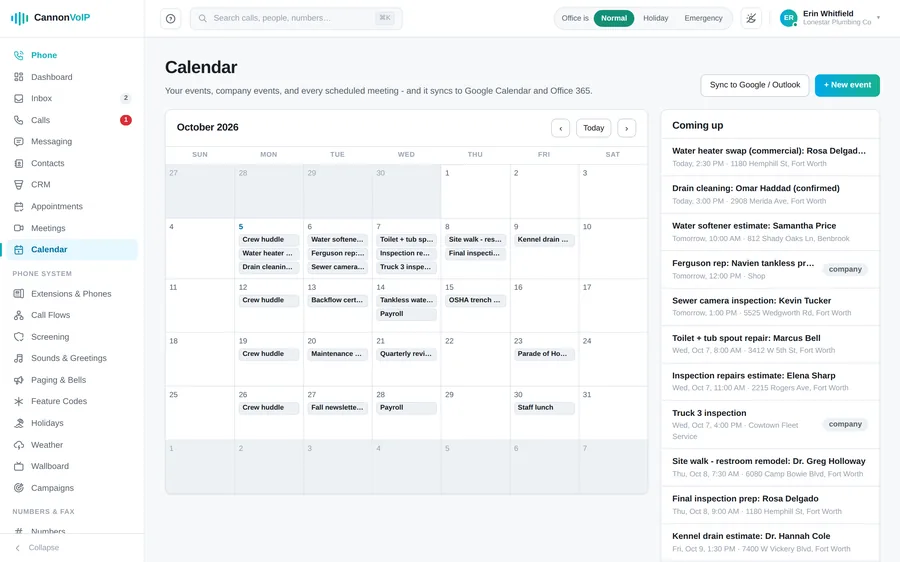Viewport: 900px width, 562px height.
Task: Click the Call Flows branching icon
Action: pyautogui.click(x=19, y=315)
